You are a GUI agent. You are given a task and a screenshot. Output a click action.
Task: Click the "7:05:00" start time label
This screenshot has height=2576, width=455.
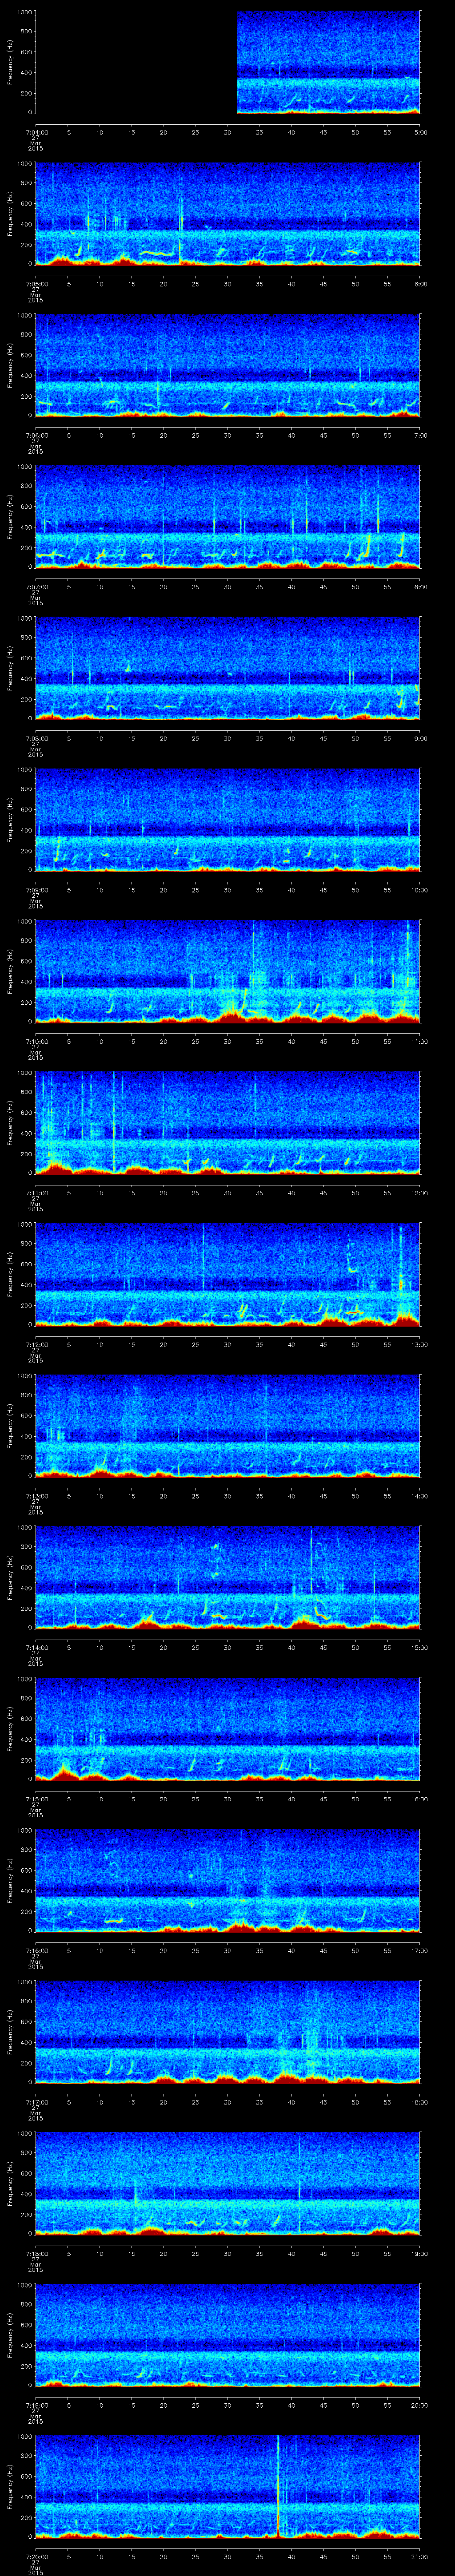coord(36,284)
